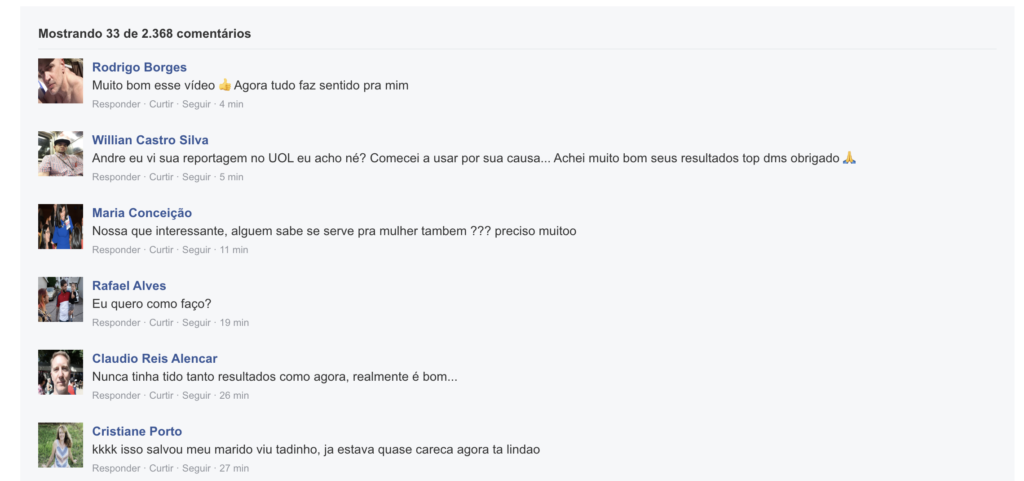Open Rodrigo Borges name link
Viewport: 1024px width, 481px height.
coord(139,67)
